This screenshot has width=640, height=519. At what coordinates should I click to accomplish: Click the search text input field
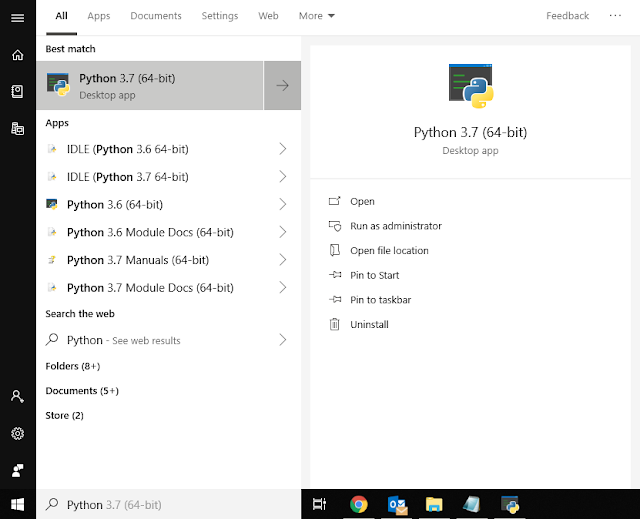pyautogui.click(x=169, y=504)
